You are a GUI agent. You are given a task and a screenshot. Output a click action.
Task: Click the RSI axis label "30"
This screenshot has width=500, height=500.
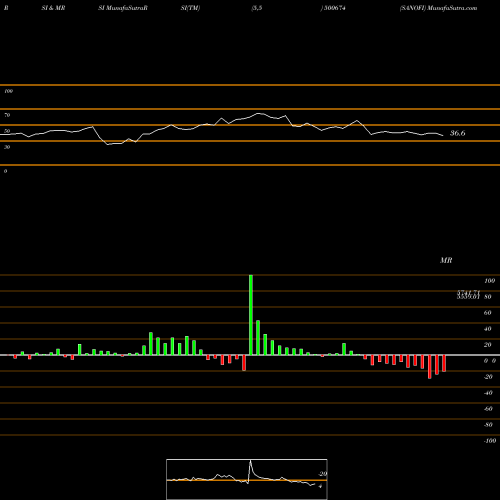point(7,147)
